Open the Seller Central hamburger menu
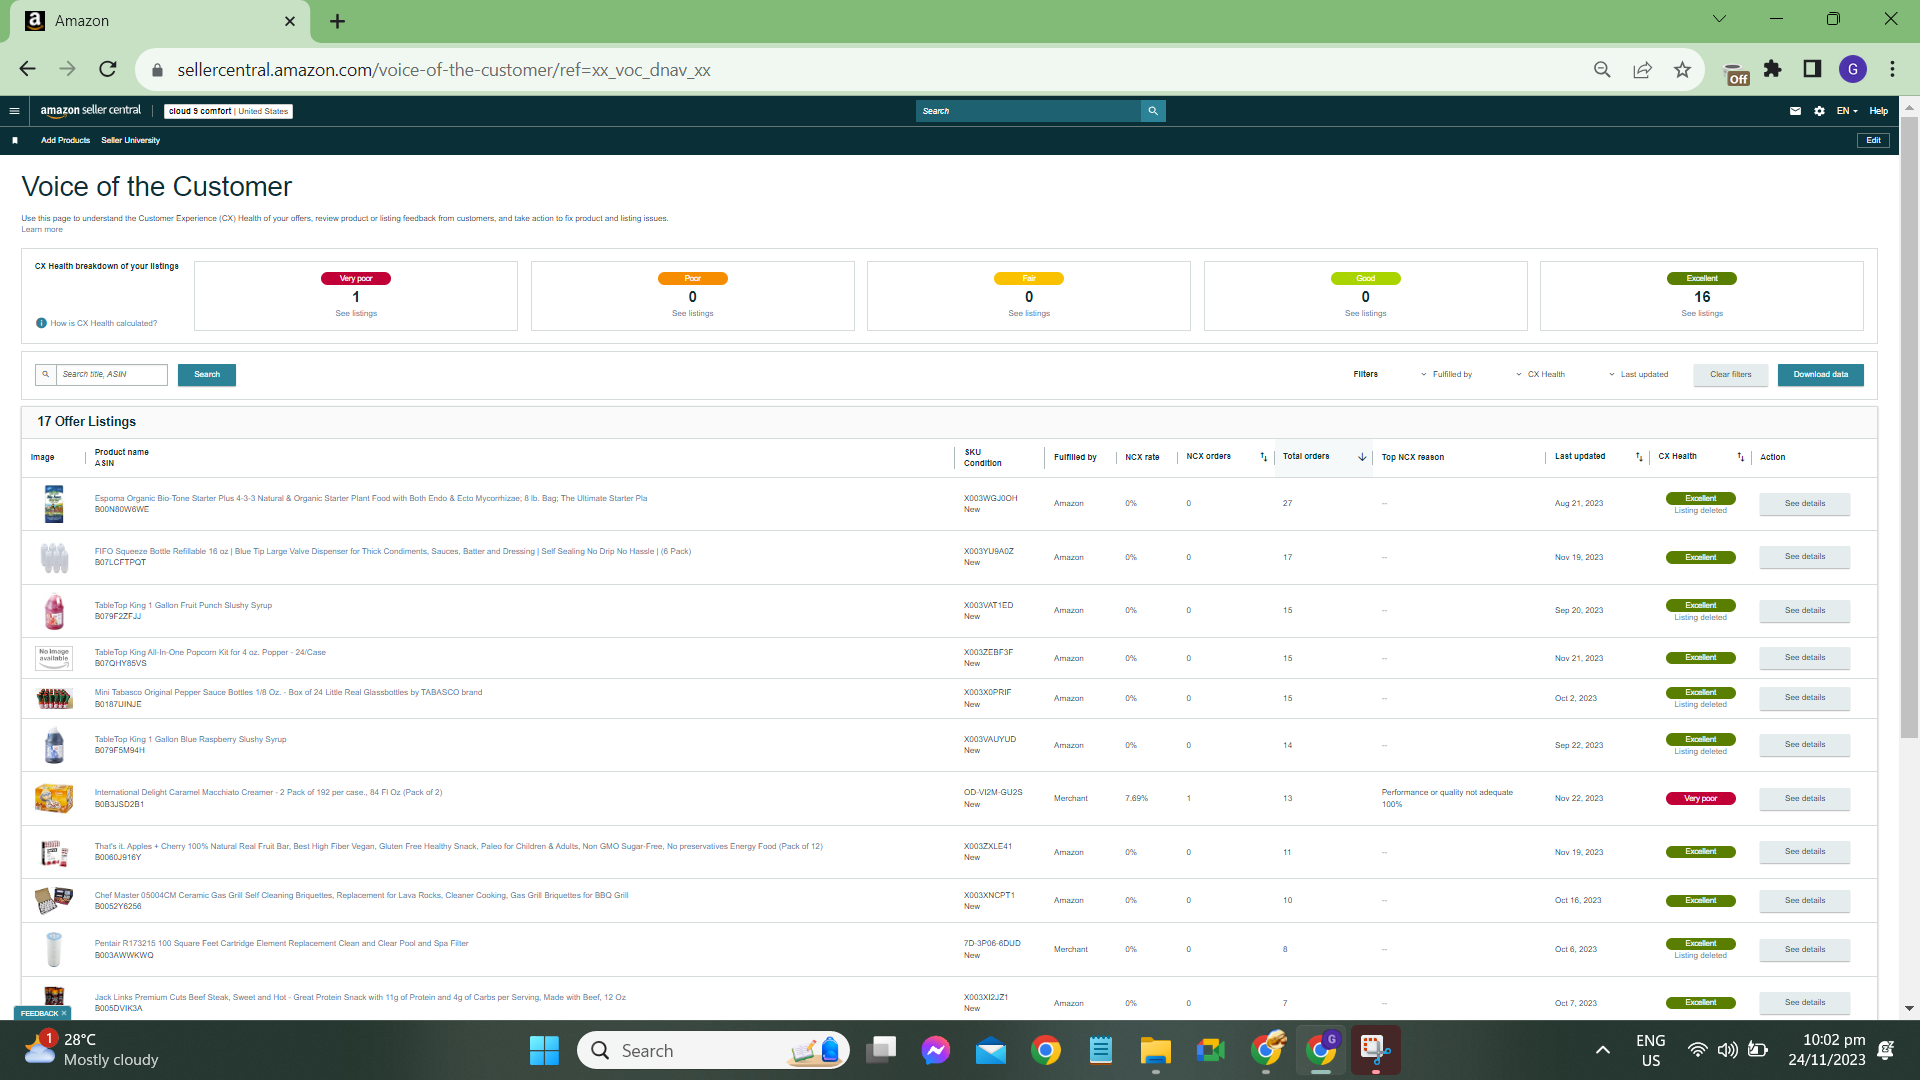 14,111
